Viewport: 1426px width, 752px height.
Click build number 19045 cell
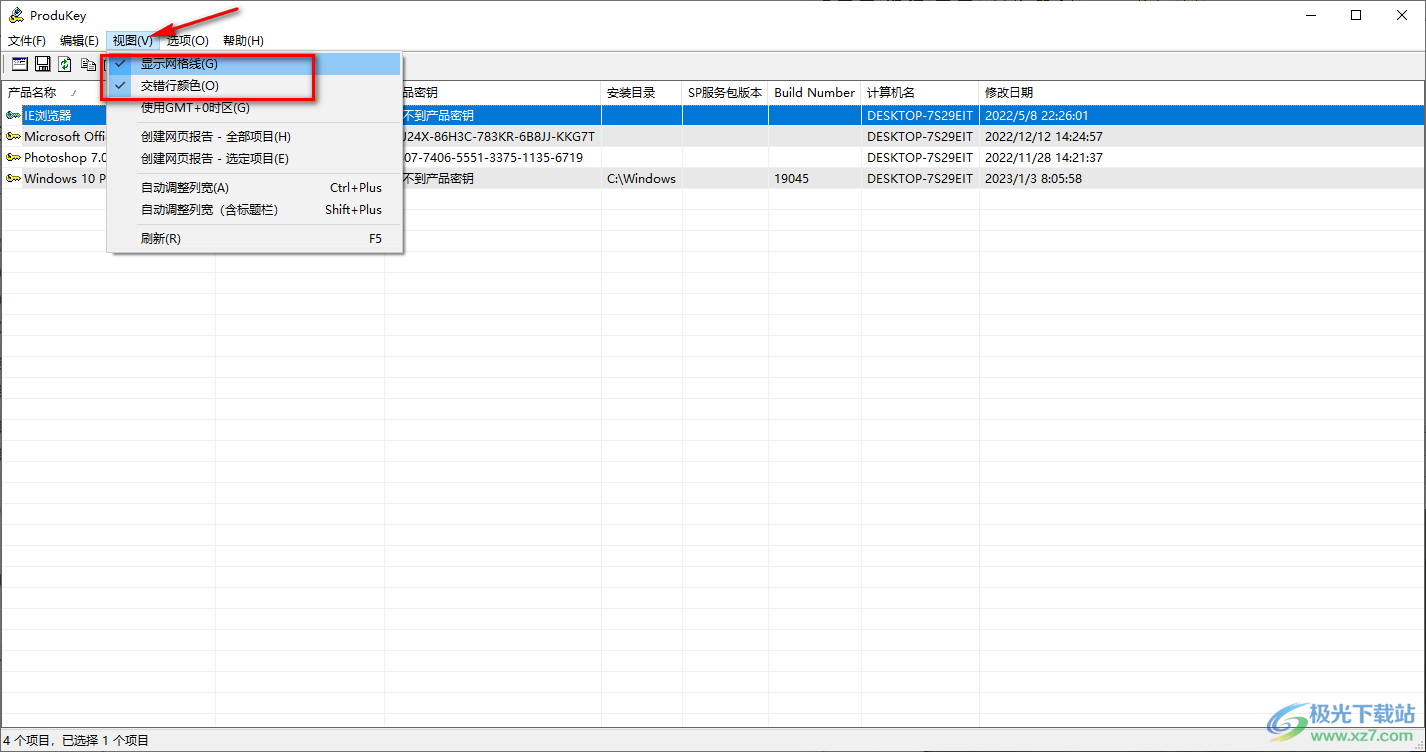pos(791,178)
